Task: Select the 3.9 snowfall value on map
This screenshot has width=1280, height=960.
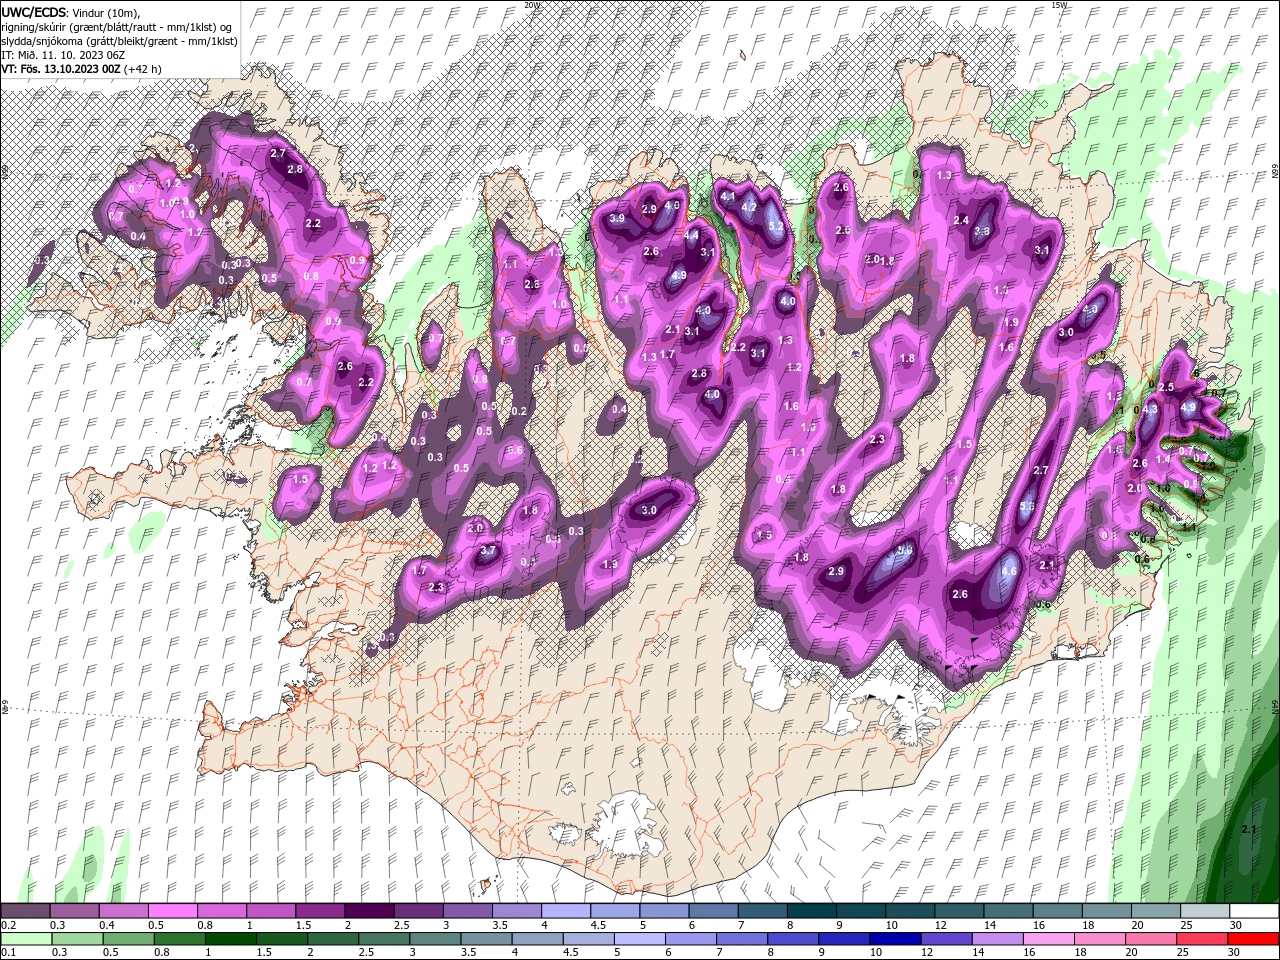Action: click(x=617, y=218)
